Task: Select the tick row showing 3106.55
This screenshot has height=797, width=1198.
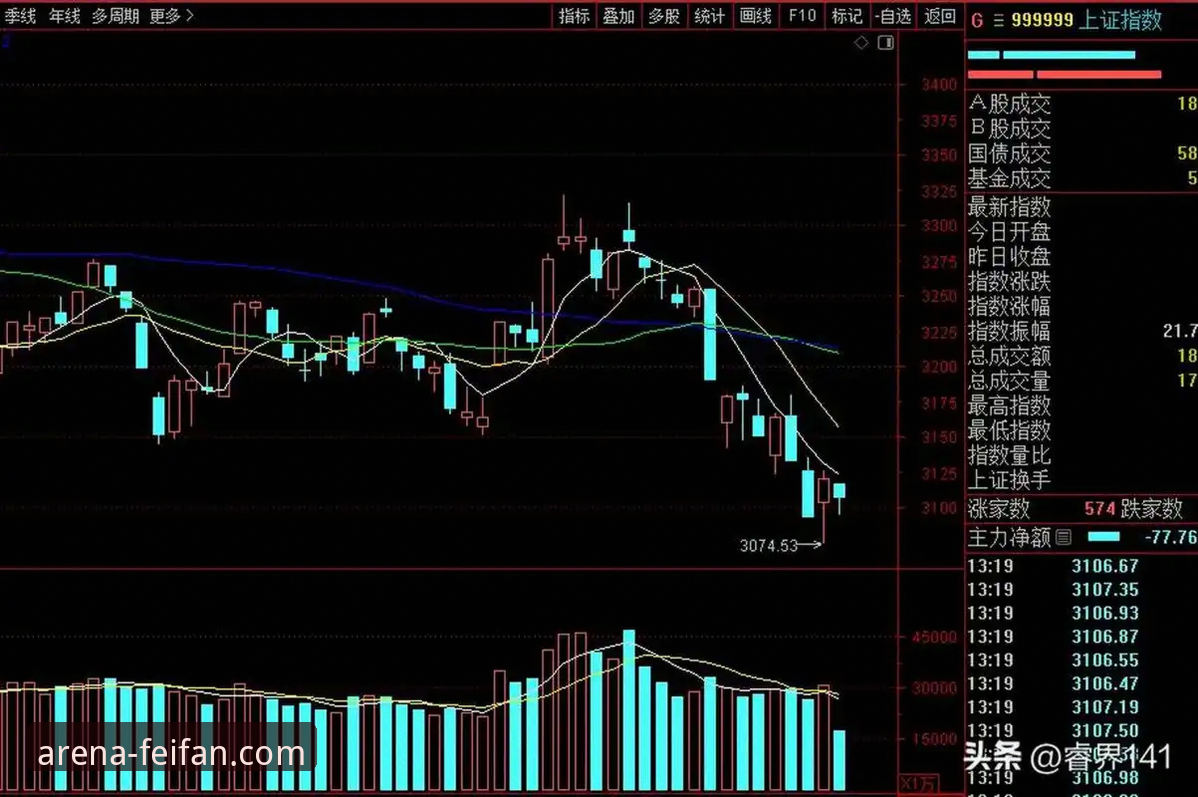Action: (x=1081, y=660)
